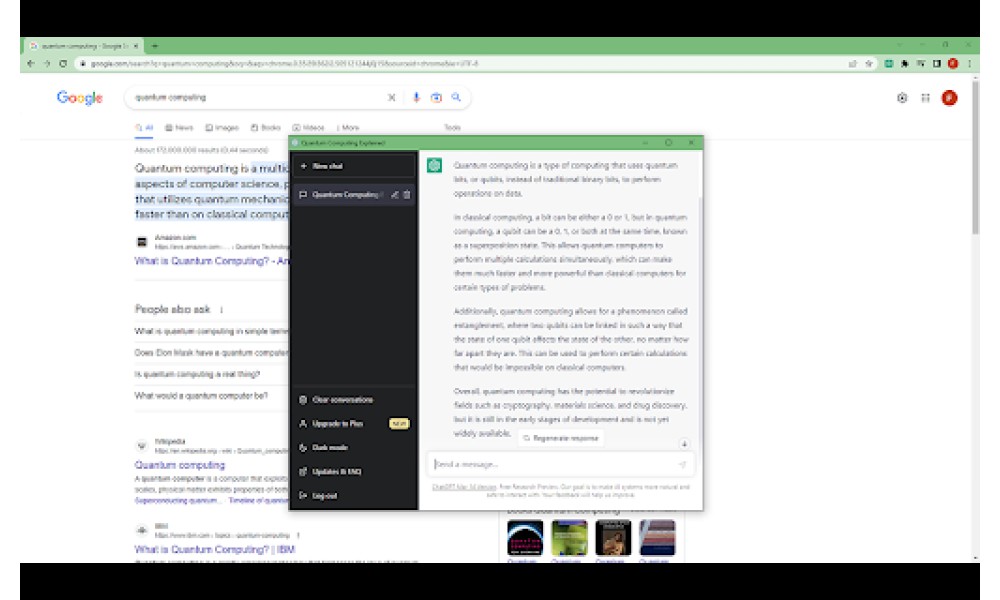Start a New chat in ChatGPT window
The image size is (1000, 600).
click(353, 166)
